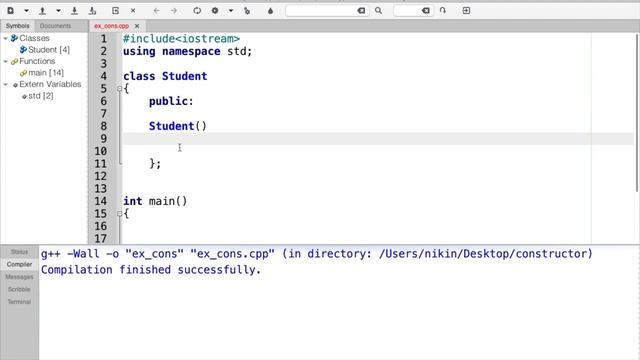This screenshot has width=640, height=360.
Task: Click the "public:" keyword on line 6
Action: (x=171, y=101)
